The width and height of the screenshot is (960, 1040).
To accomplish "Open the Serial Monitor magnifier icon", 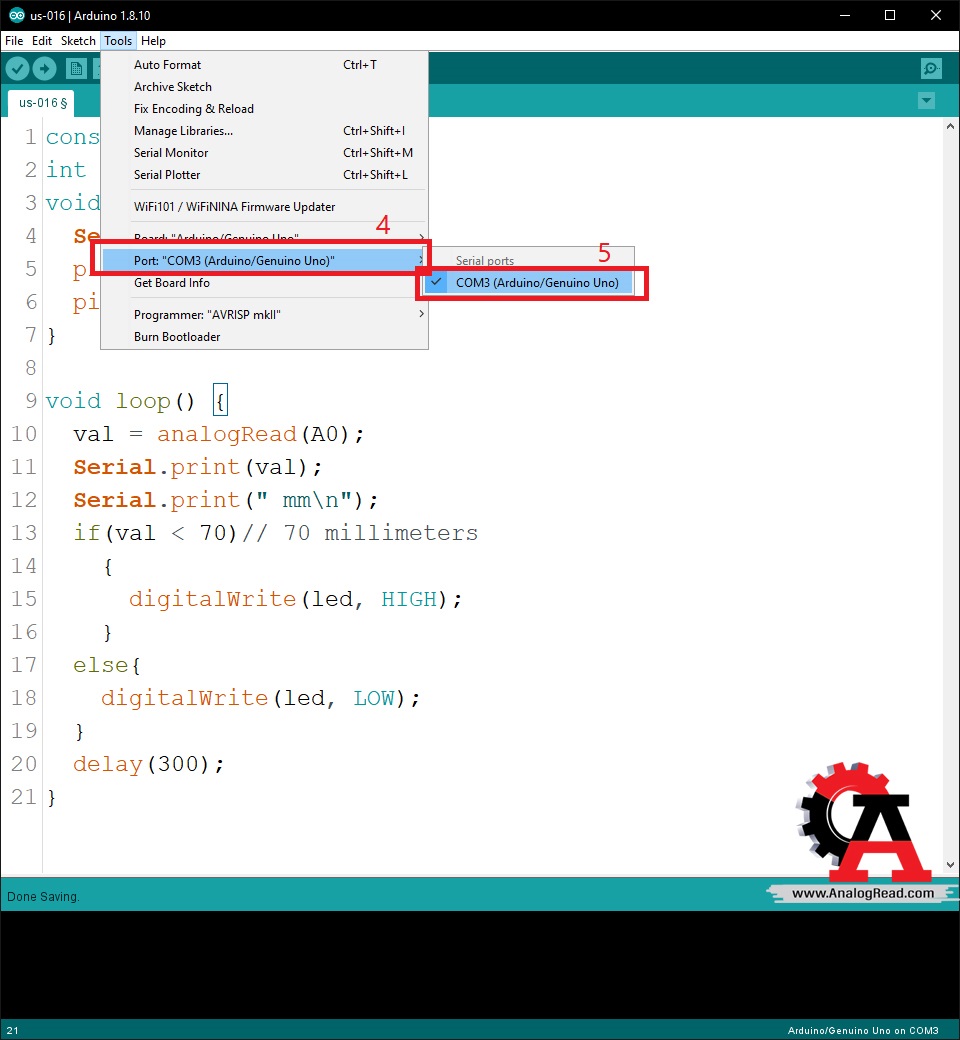I will [x=931, y=68].
